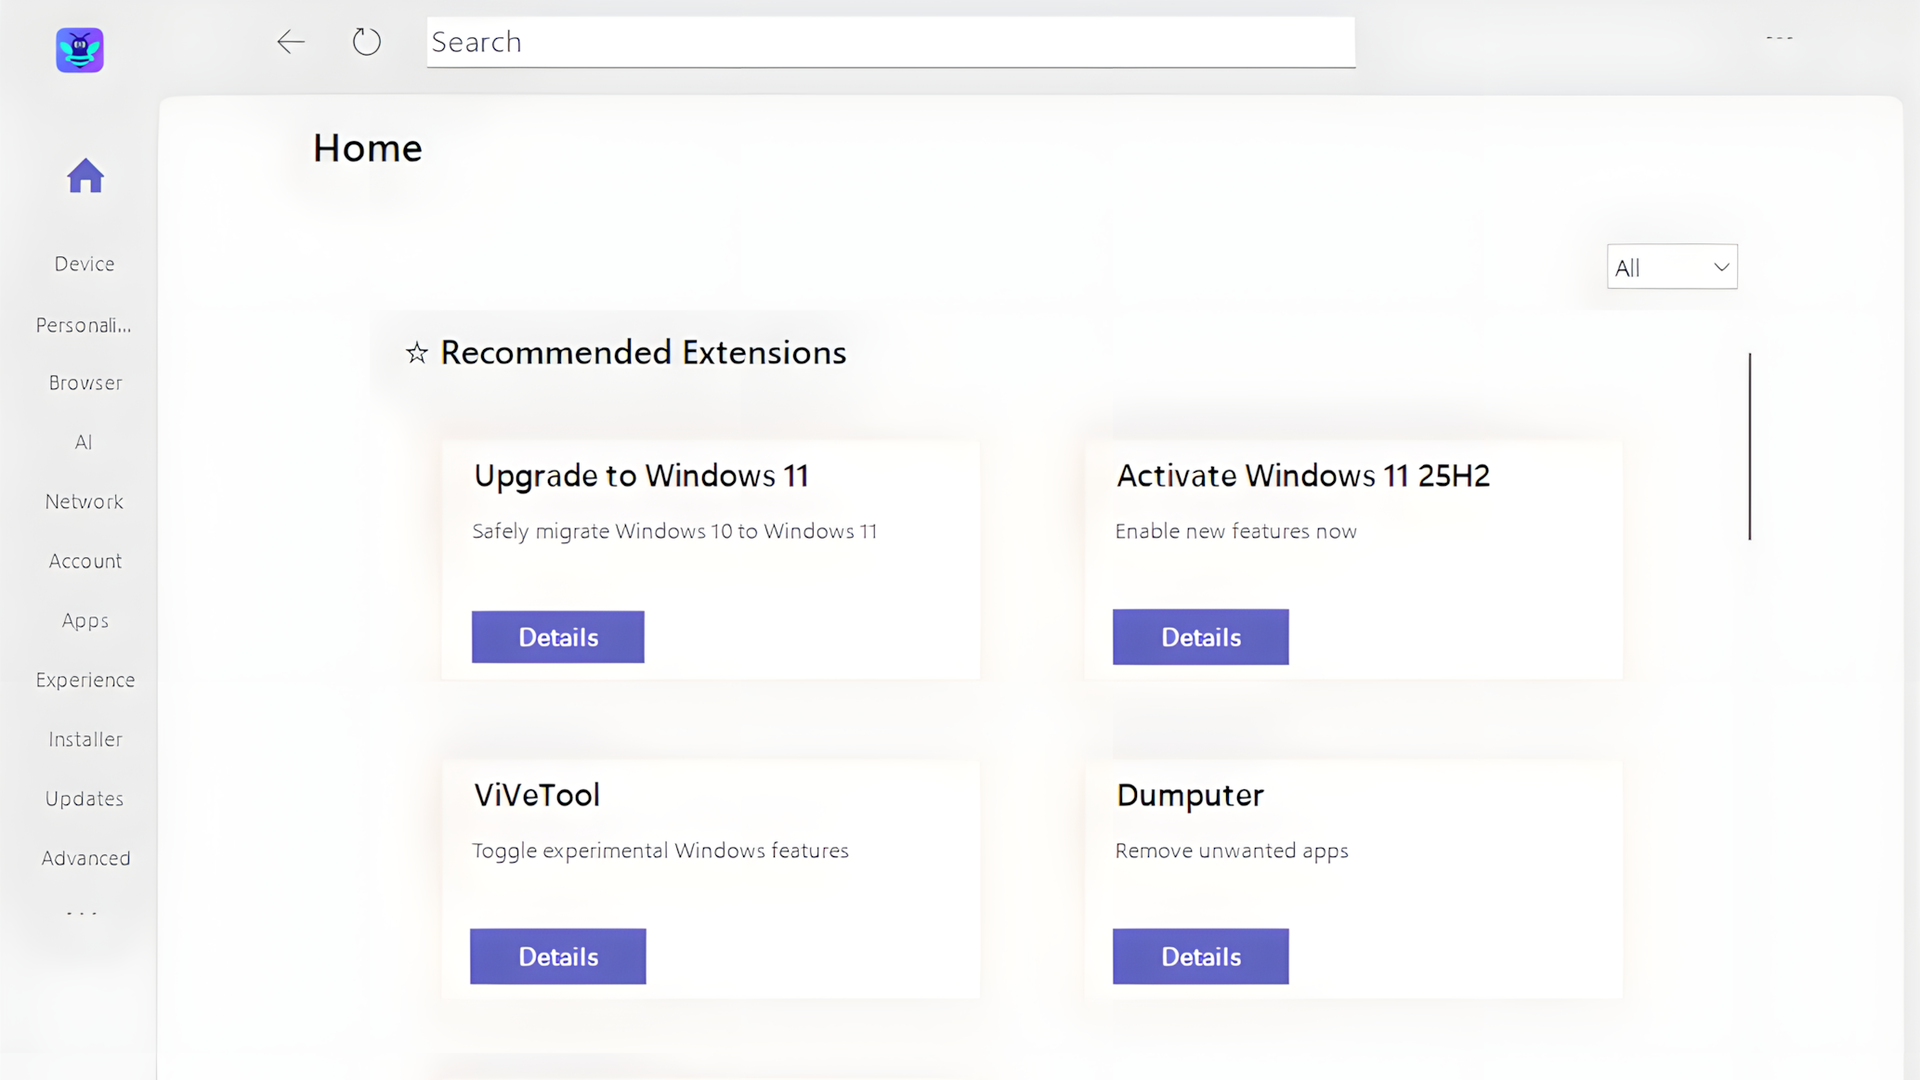Navigate to Network settings
The width and height of the screenshot is (1920, 1080).
[x=84, y=501]
